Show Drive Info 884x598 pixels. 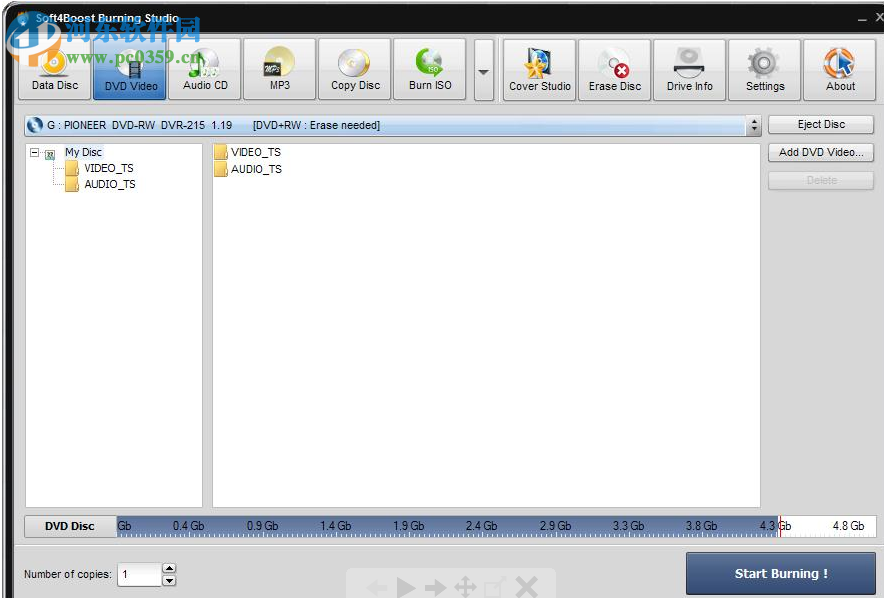[x=689, y=70]
